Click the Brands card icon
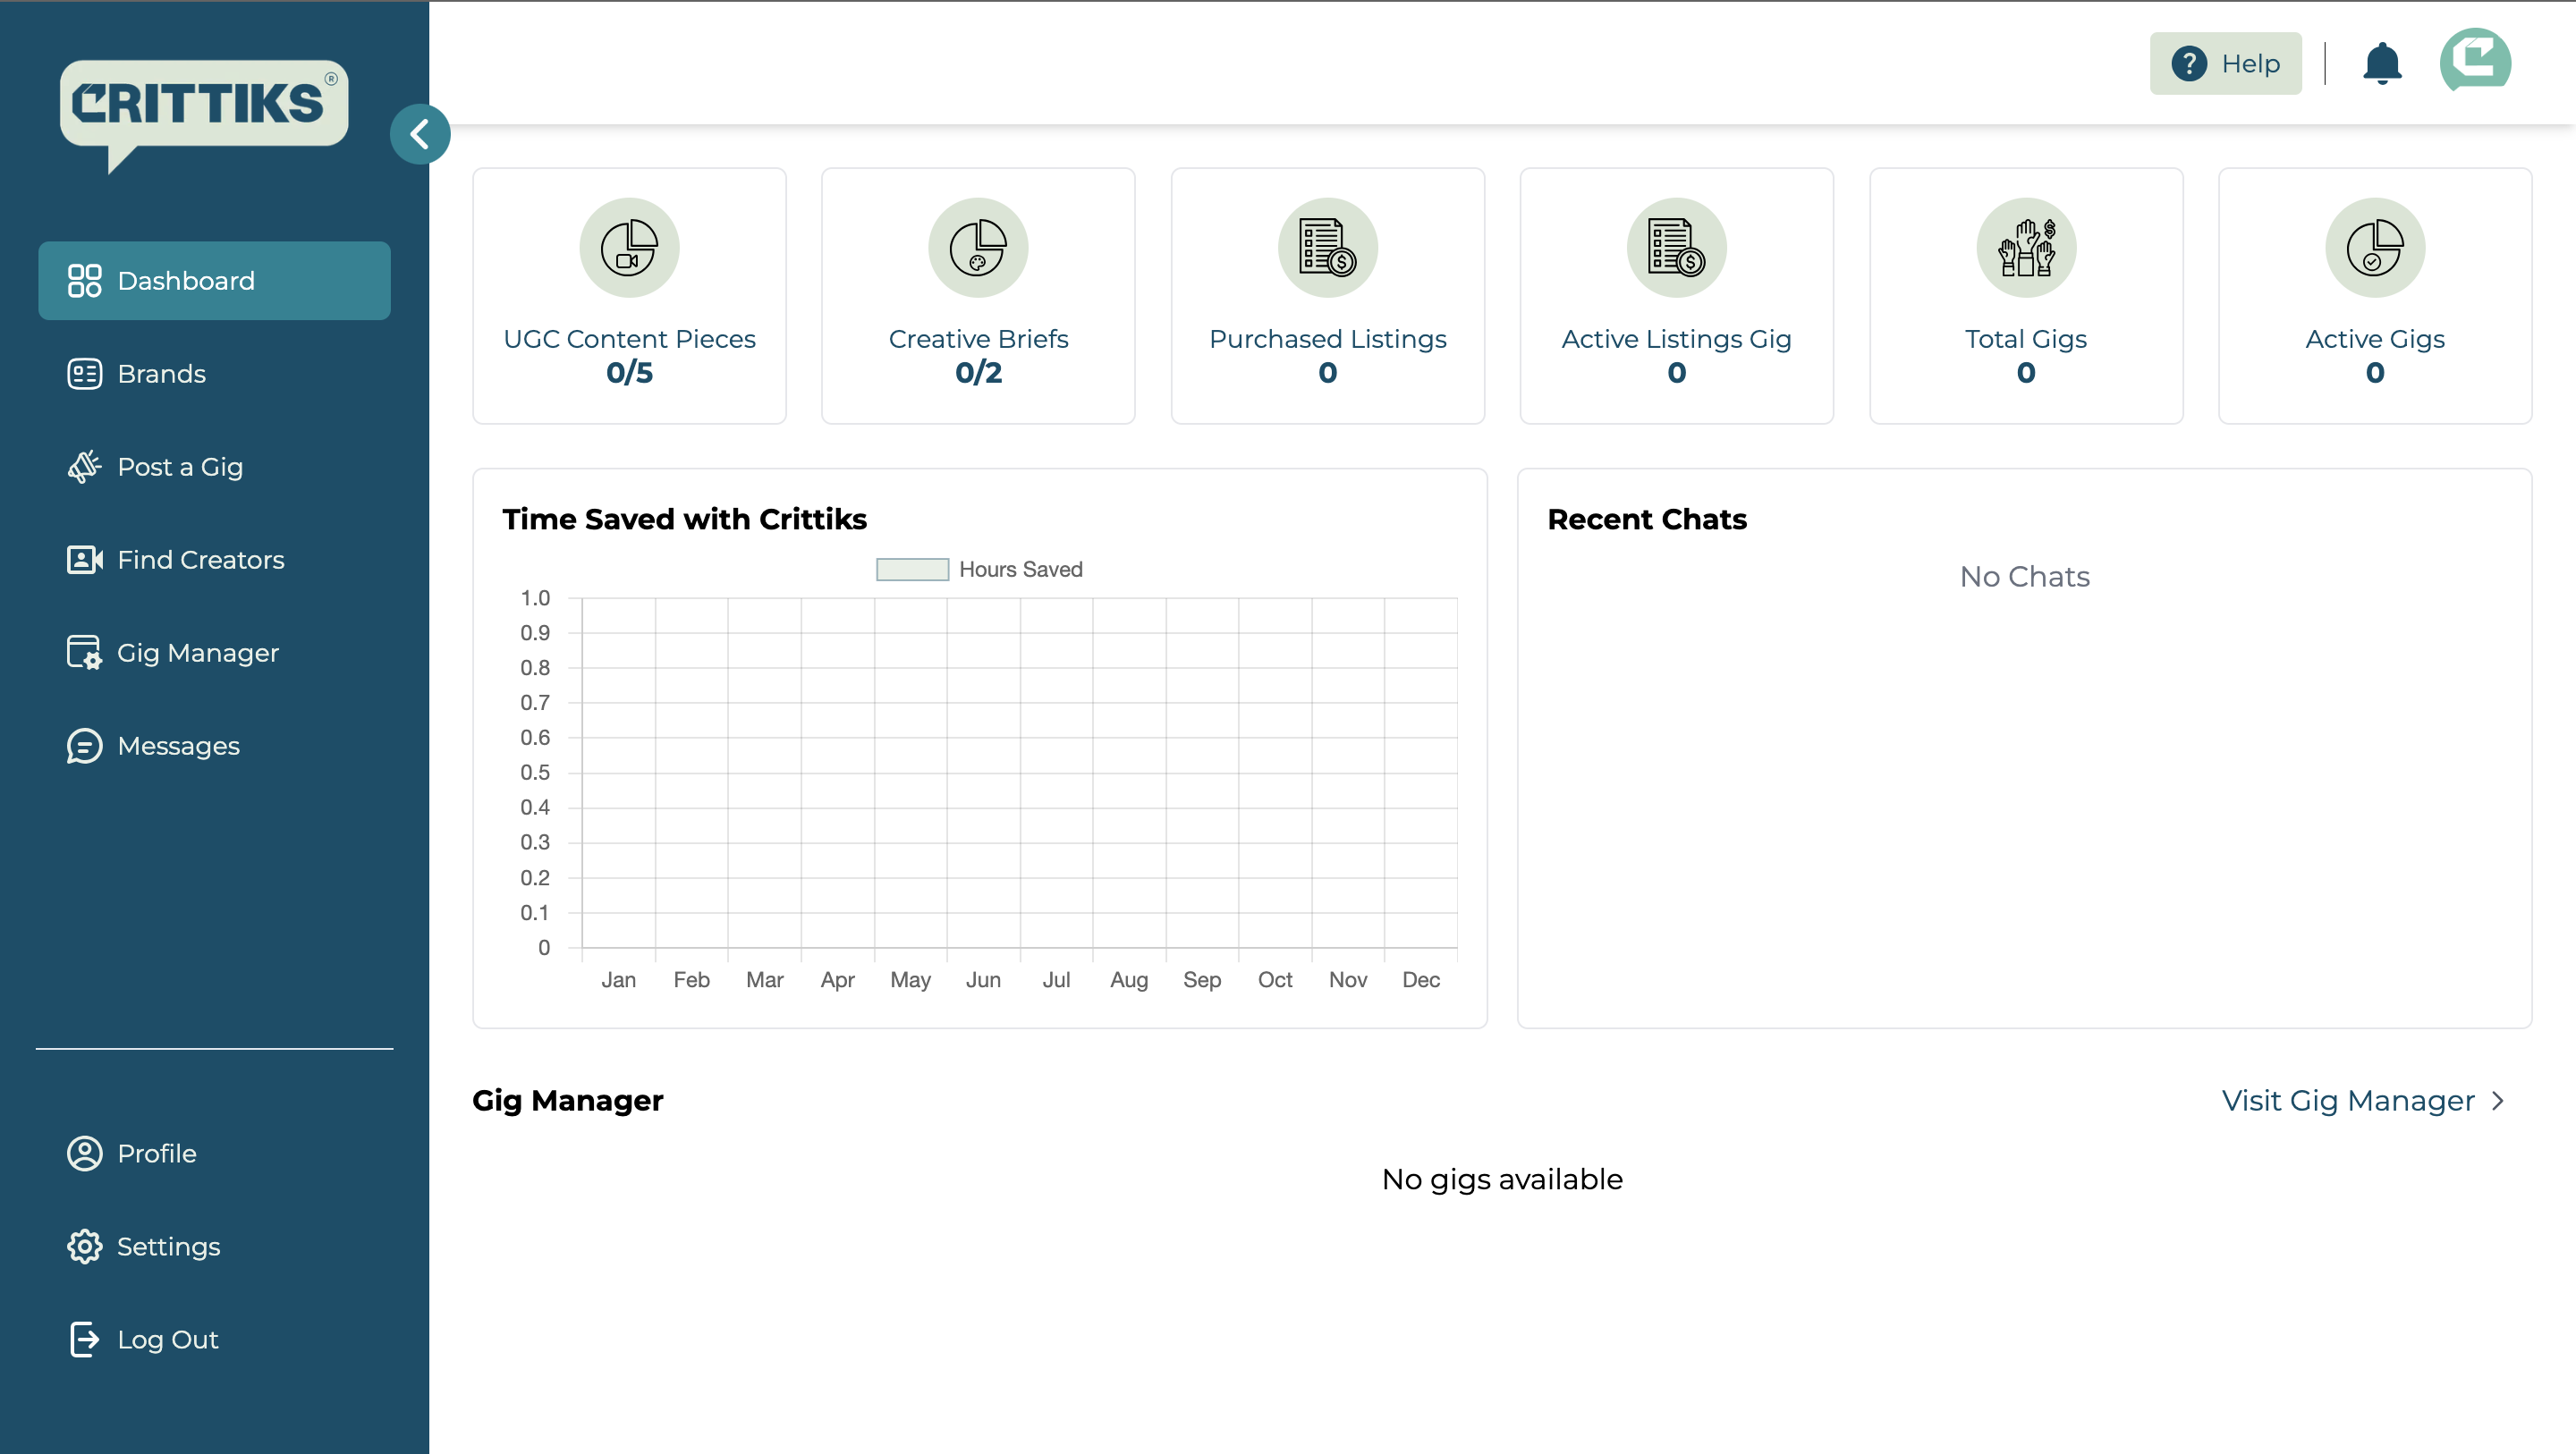The image size is (2576, 1454). click(x=84, y=374)
